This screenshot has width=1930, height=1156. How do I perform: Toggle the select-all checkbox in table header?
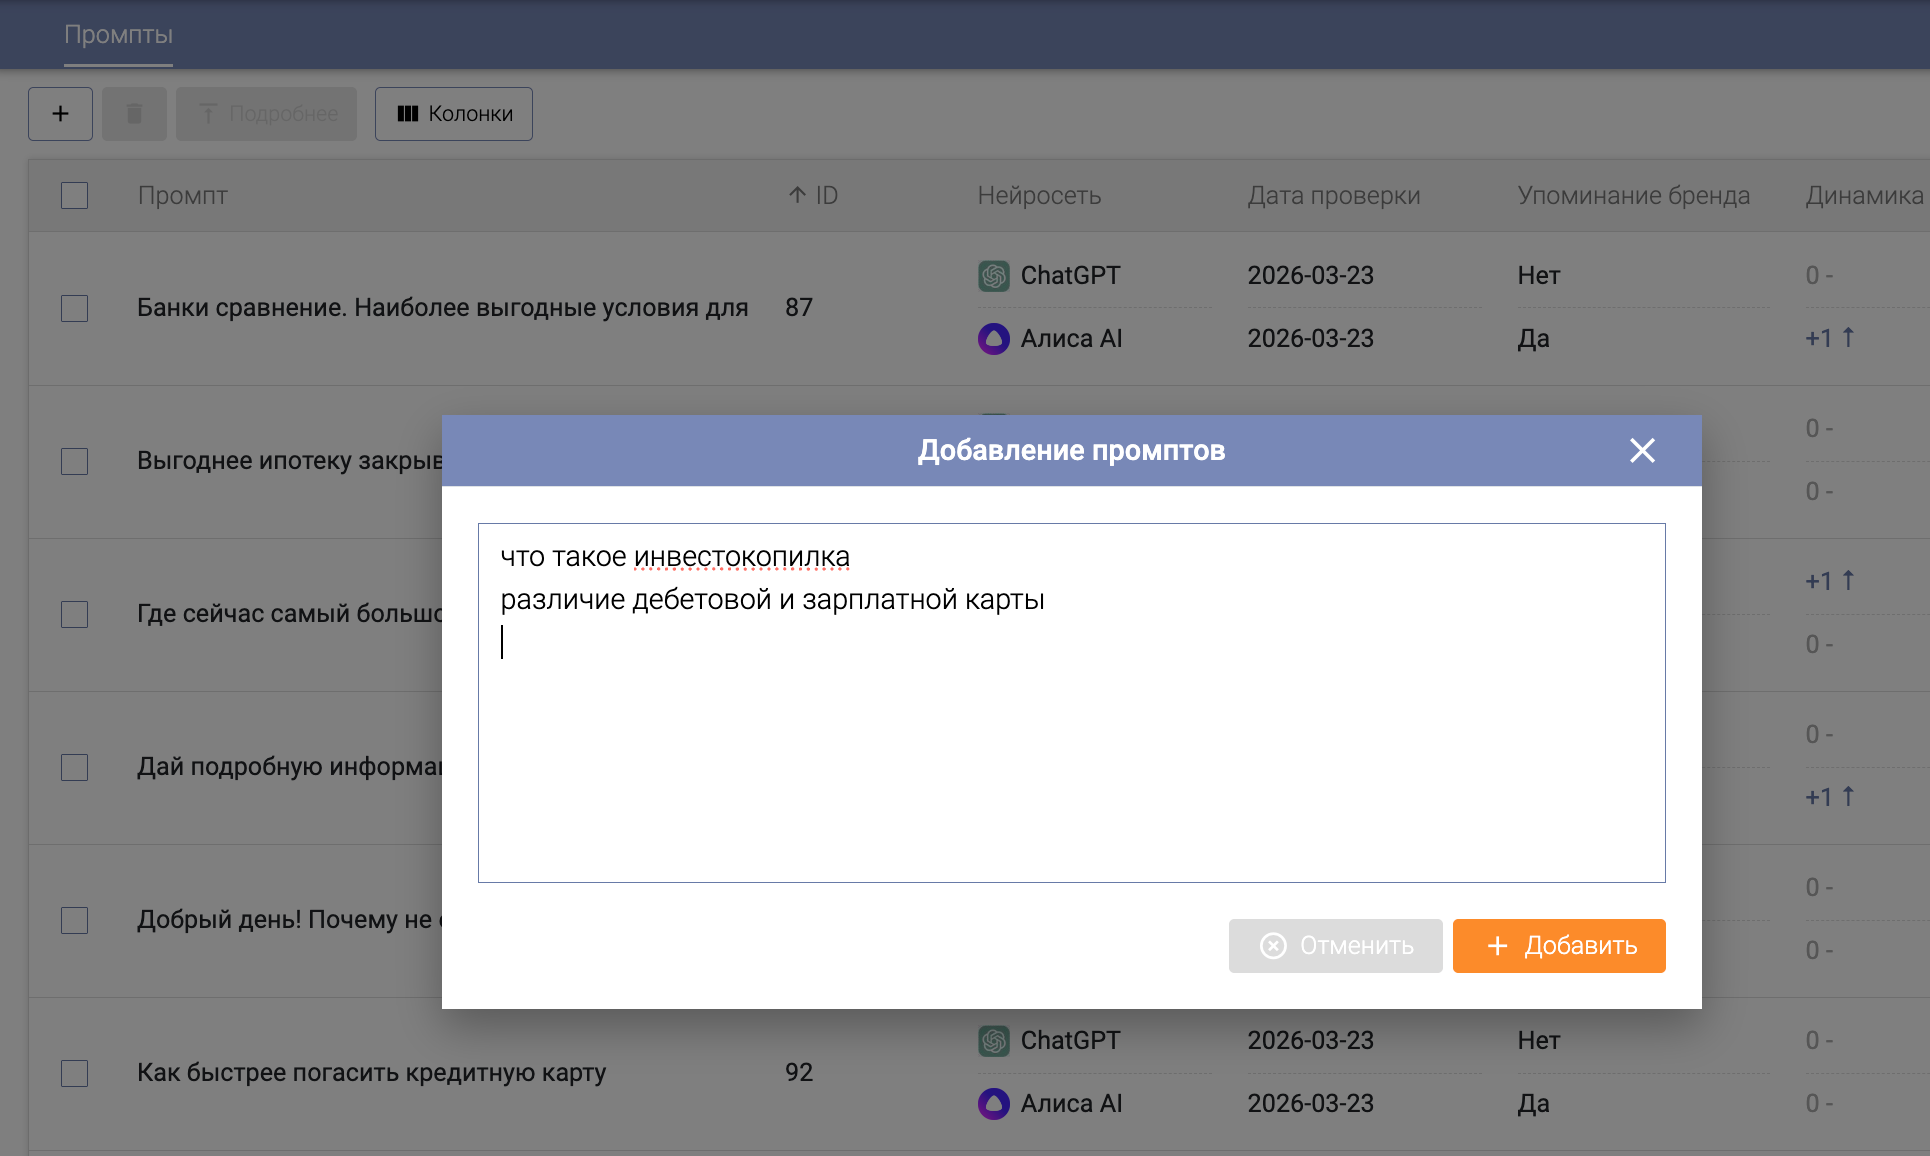[75, 195]
